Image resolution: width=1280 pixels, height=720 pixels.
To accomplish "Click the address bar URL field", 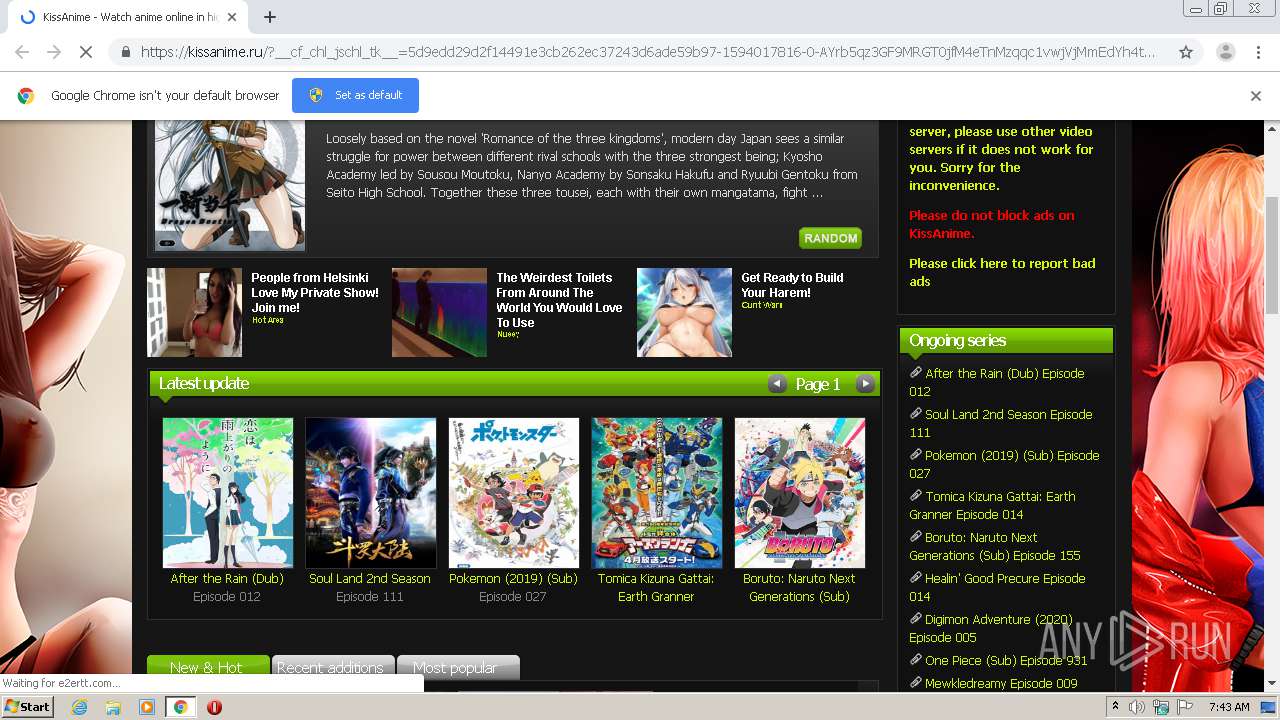I will 648,52.
